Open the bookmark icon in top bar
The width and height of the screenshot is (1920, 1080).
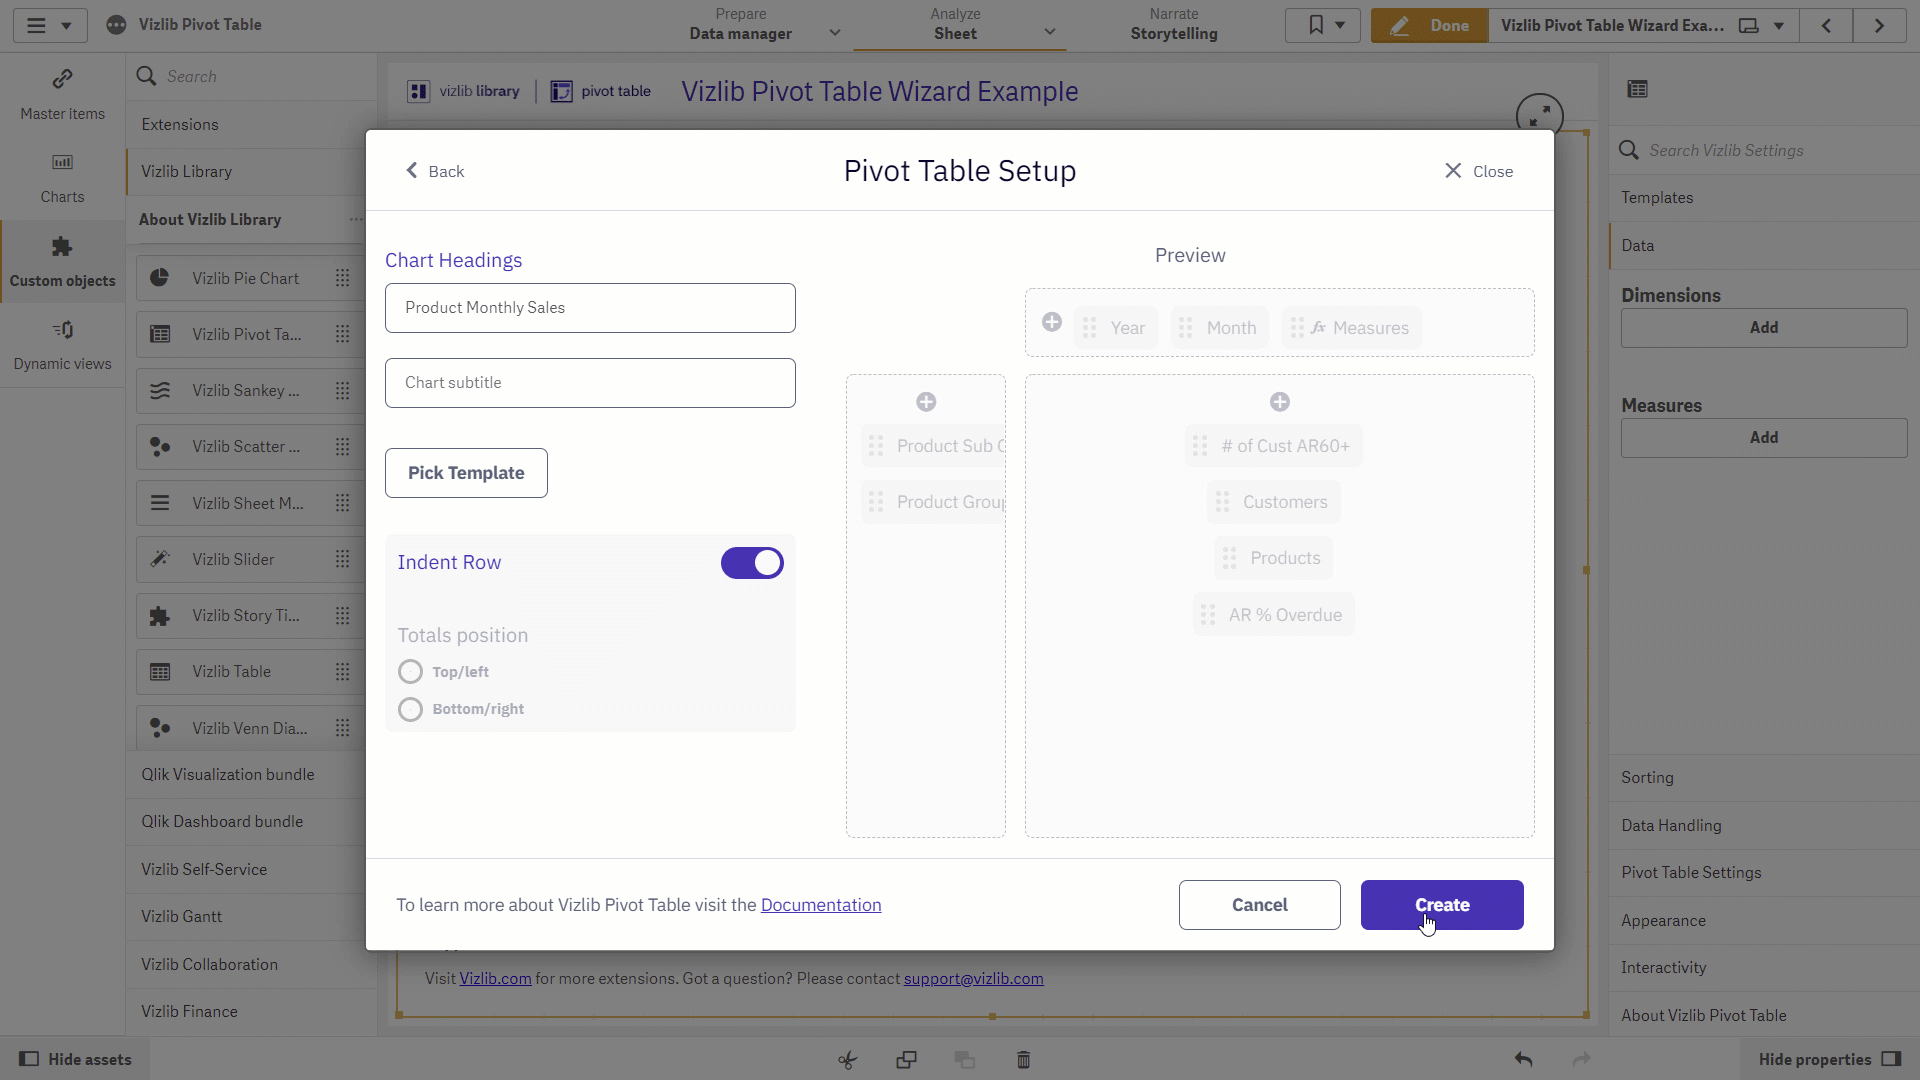coord(1316,25)
